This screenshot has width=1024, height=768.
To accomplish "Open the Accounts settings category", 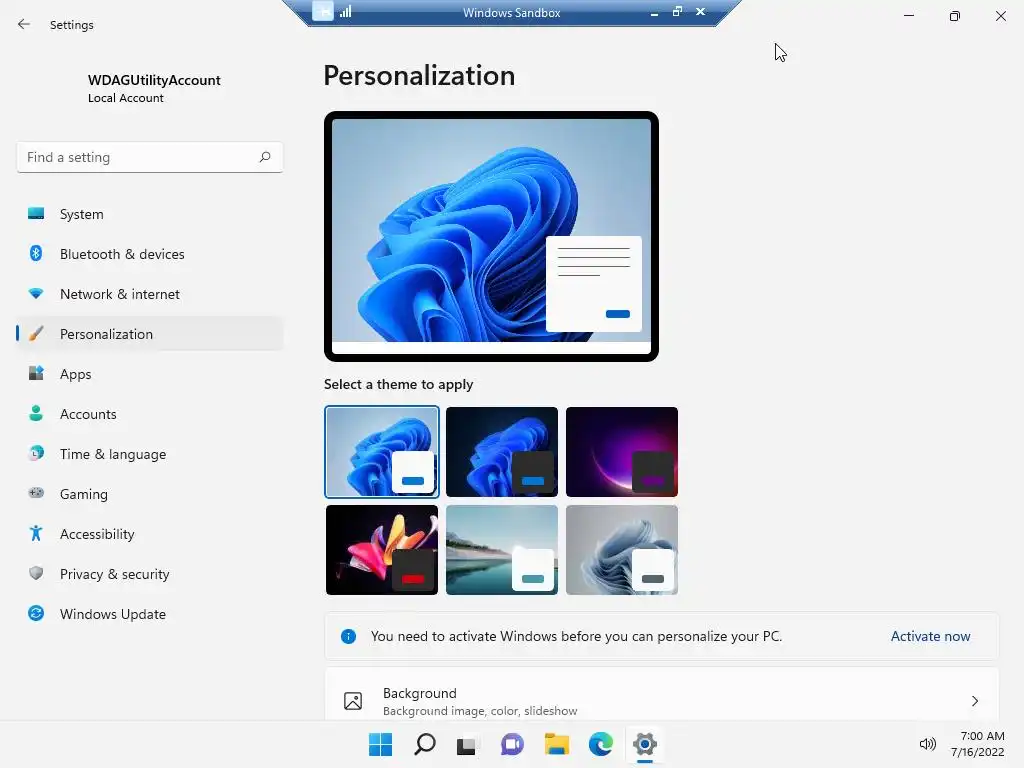I will point(150,414).
